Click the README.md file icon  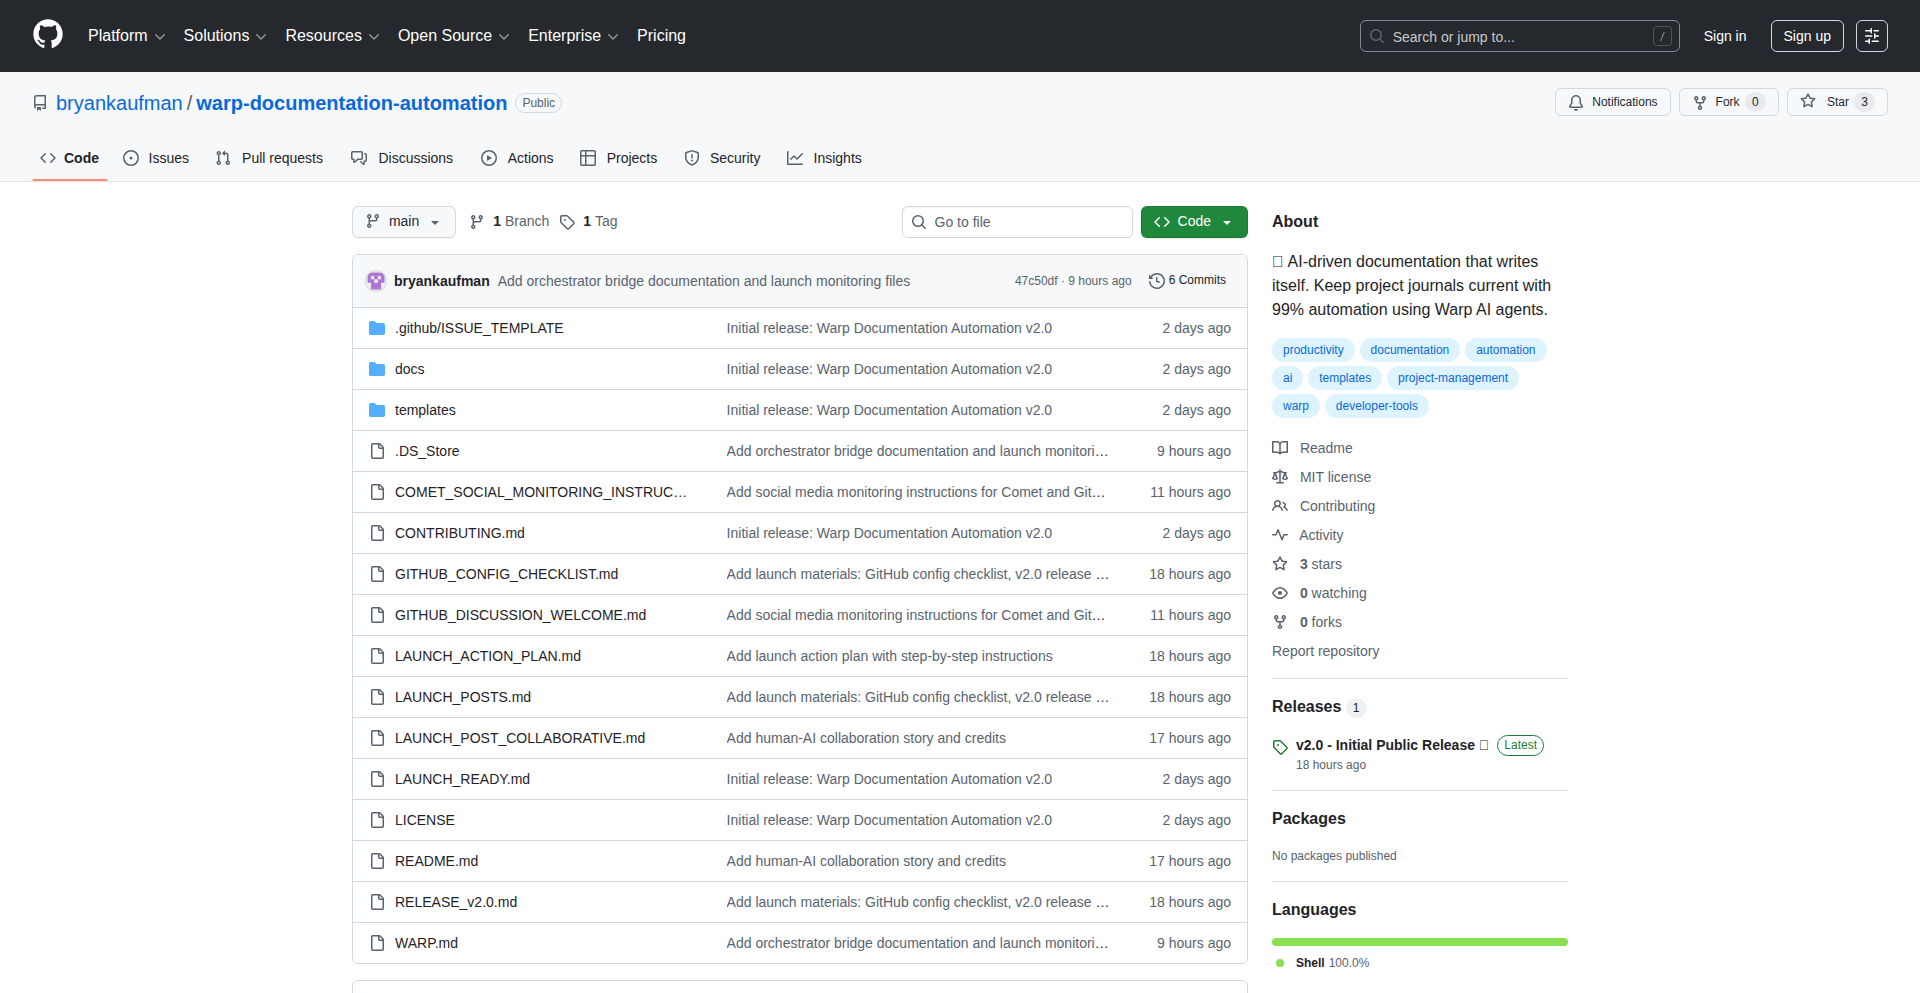click(377, 861)
